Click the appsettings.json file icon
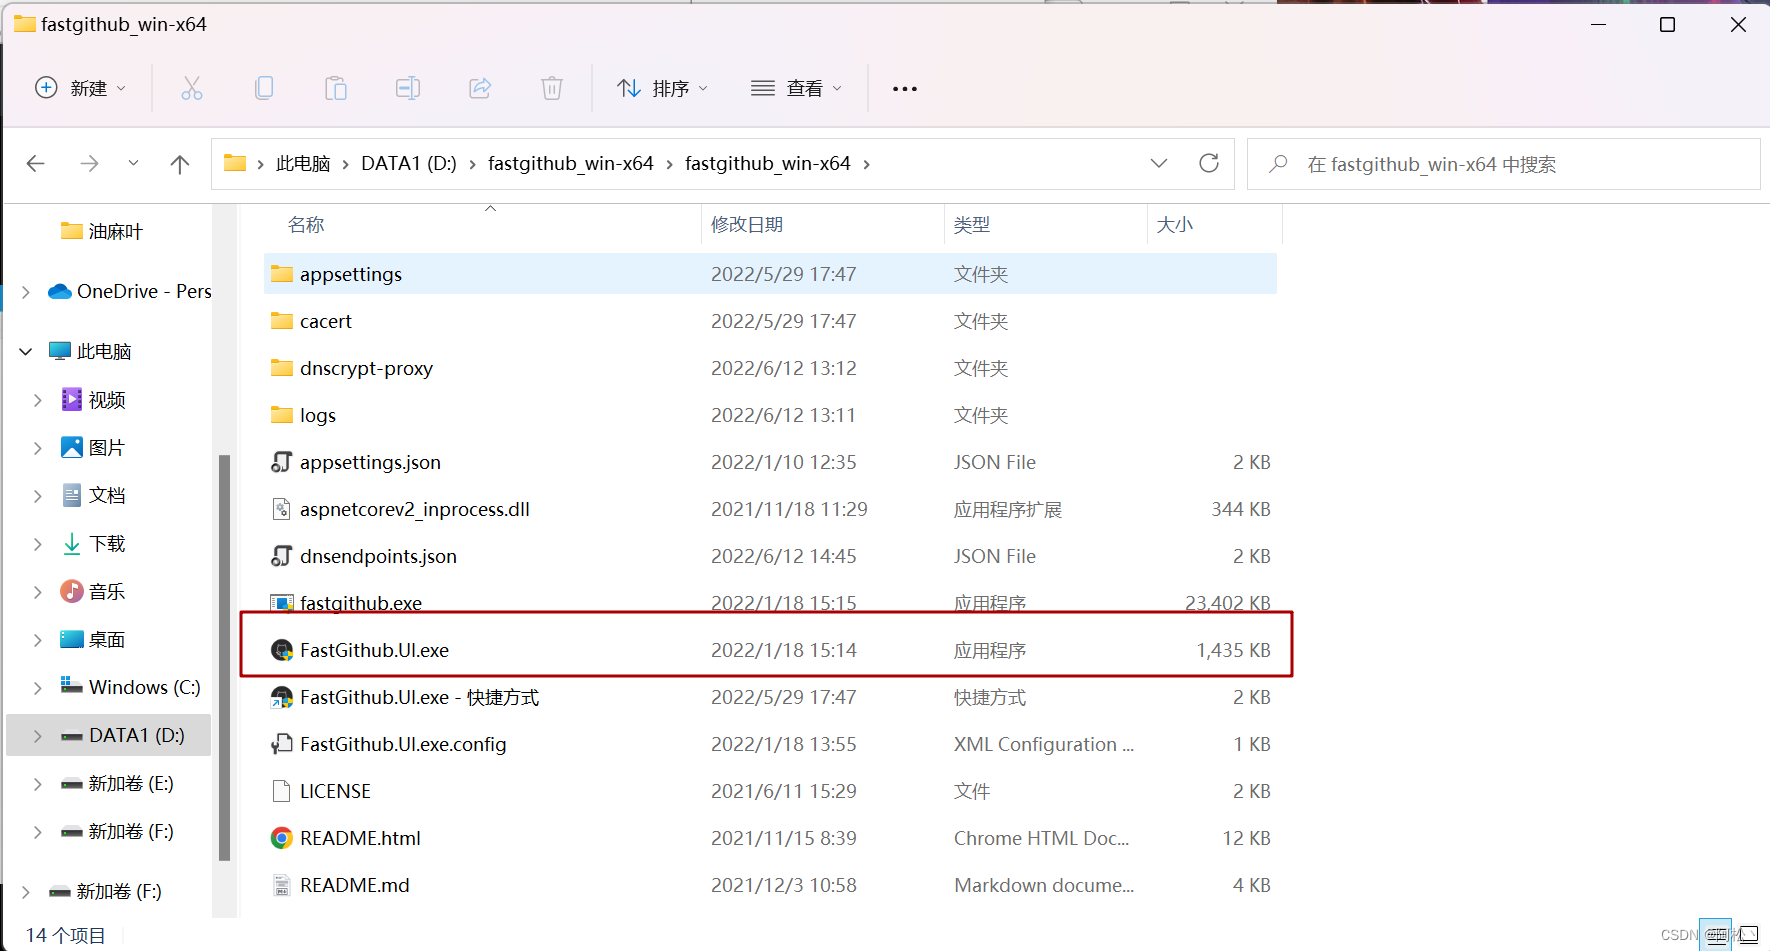The width and height of the screenshot is (1770, 951). point(282,462)
